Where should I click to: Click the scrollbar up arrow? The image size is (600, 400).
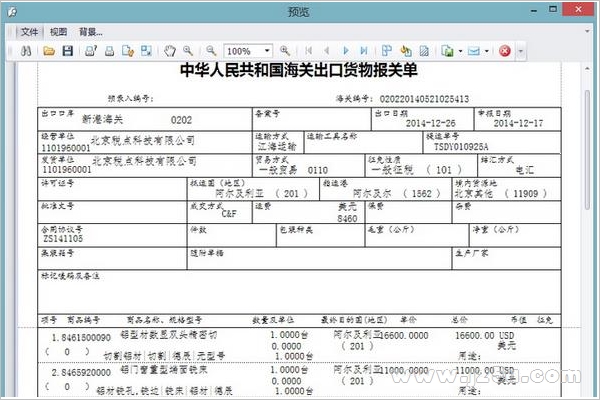[587, 69]
